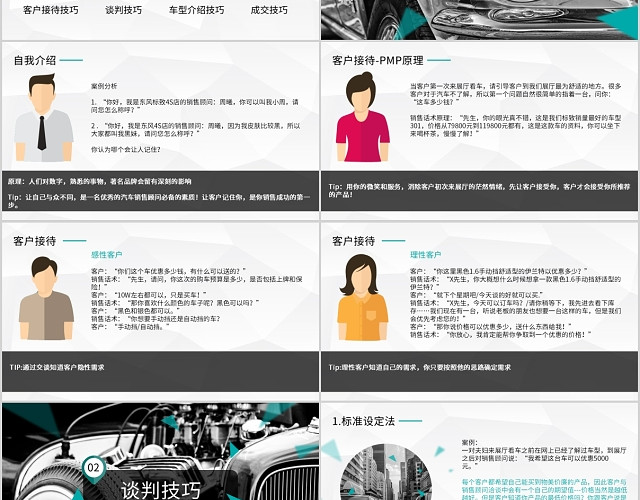Click the 谈判技巧 label in top slide
The image size is (640, 500).
[124, 10]
